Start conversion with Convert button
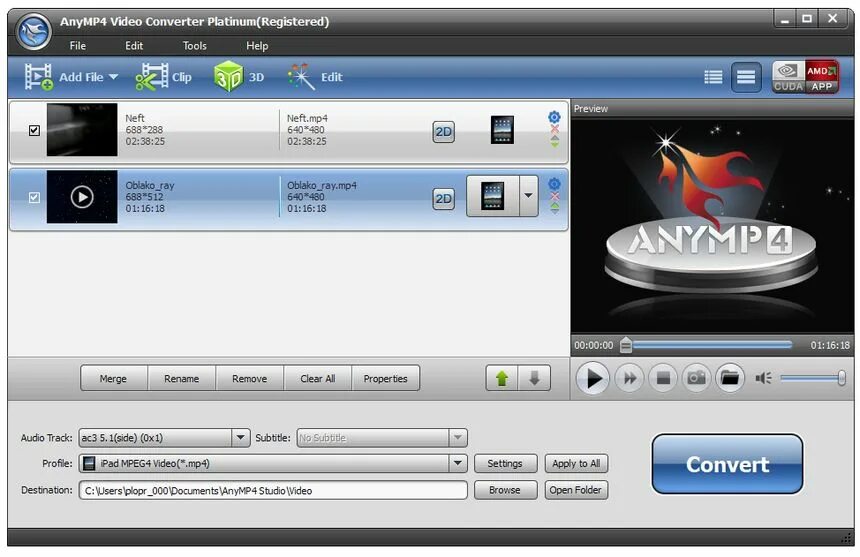 (727, 464)
